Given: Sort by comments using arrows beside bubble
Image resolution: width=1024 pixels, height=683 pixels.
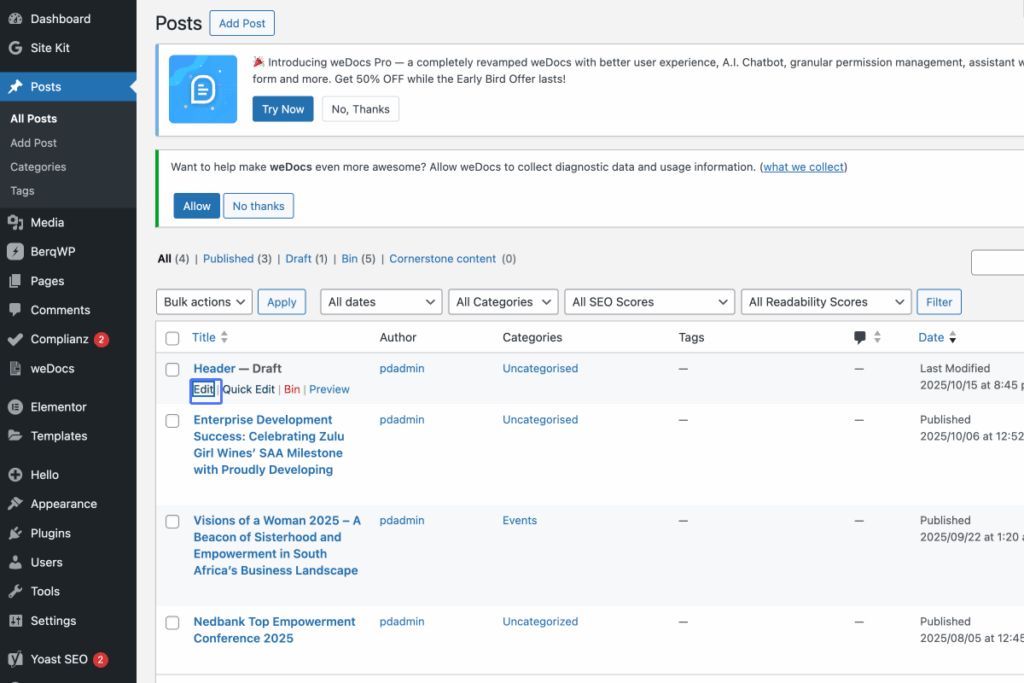Looking at the screenshot, I should tap(877, 337).
